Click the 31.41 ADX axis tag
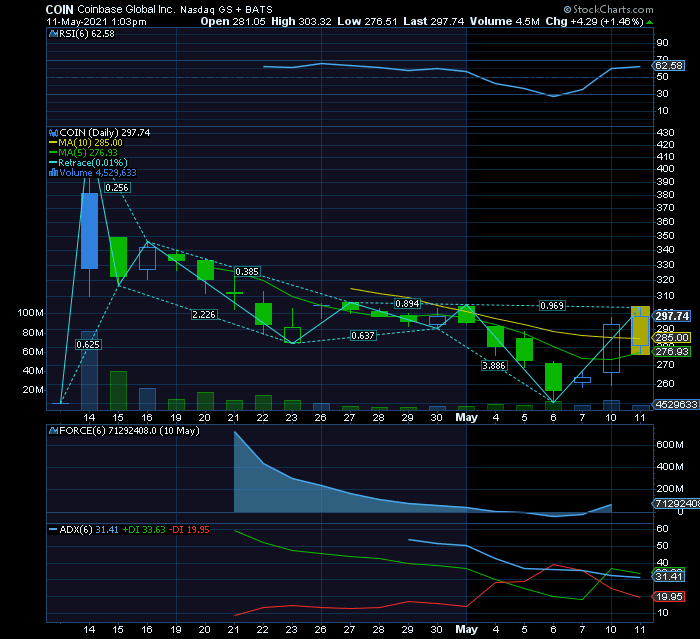 click(x=669, y=577)
